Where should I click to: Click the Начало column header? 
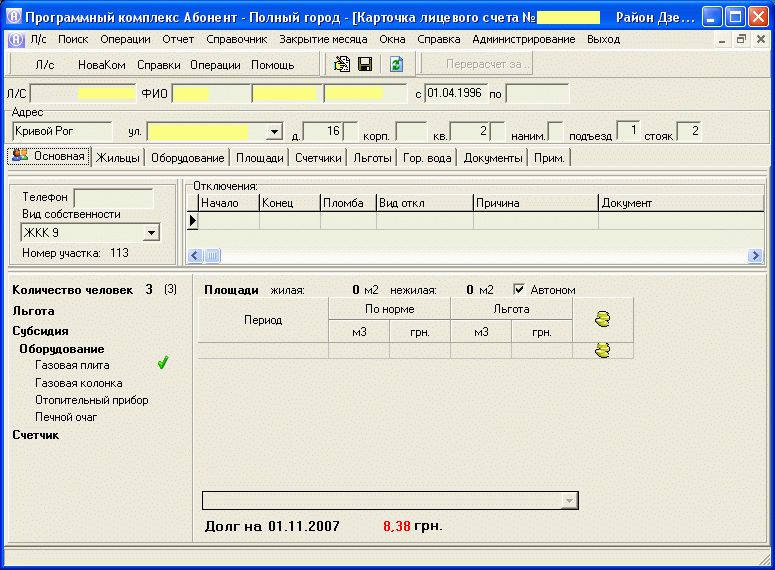(229, 203)
